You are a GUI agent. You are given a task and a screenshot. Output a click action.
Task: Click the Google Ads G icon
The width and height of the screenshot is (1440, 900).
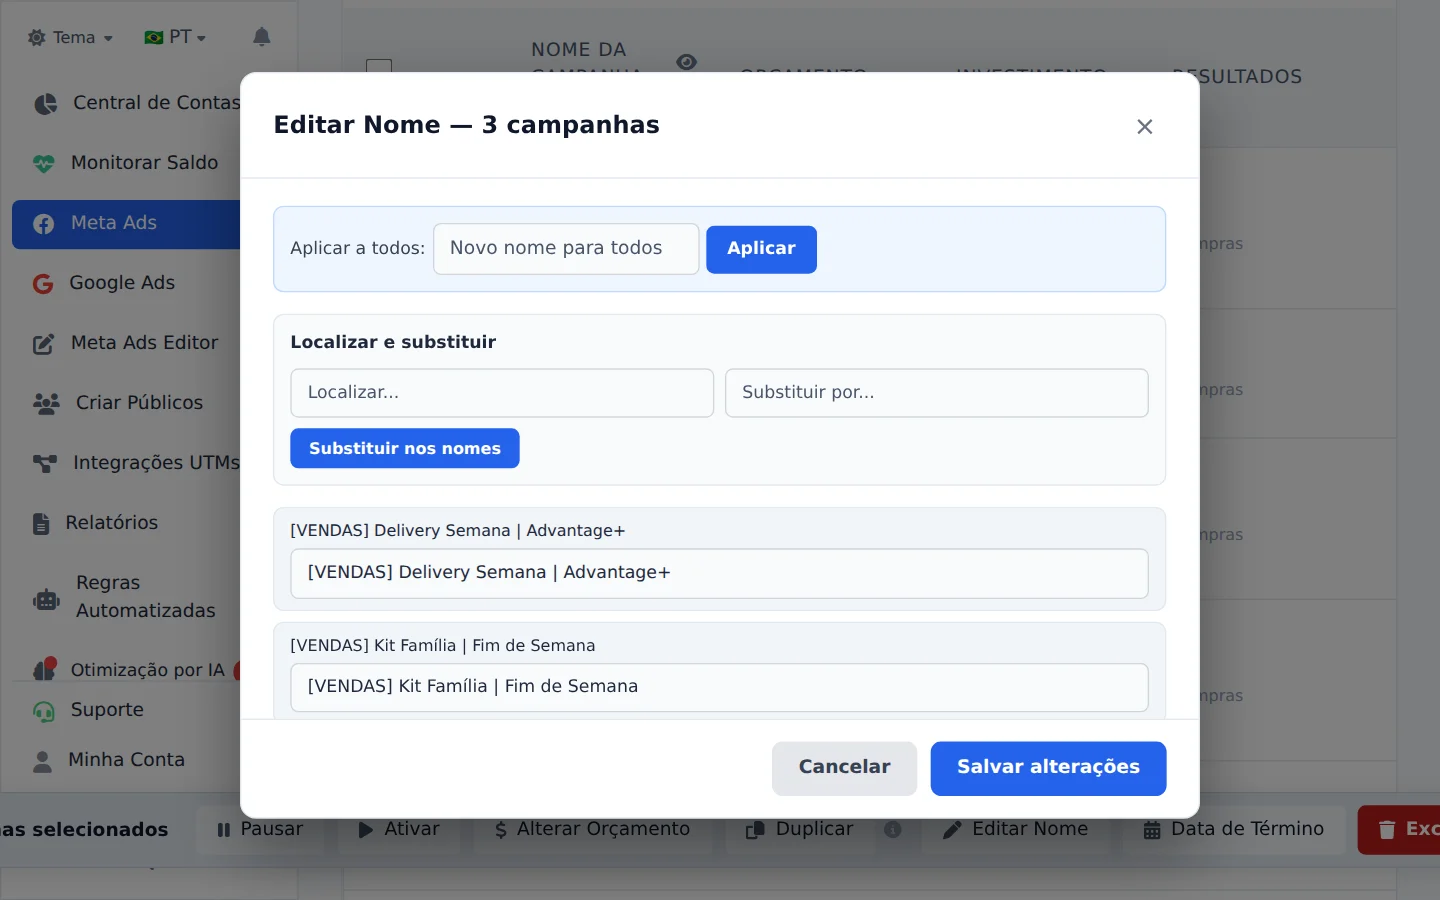tap(43, 284)
